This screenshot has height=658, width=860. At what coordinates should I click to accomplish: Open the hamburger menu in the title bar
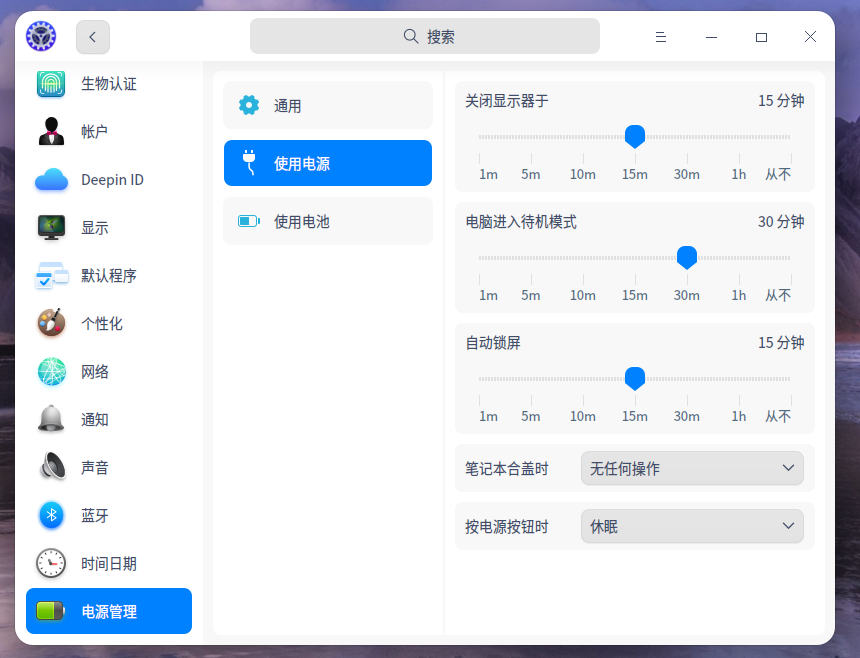pos(661,37)
